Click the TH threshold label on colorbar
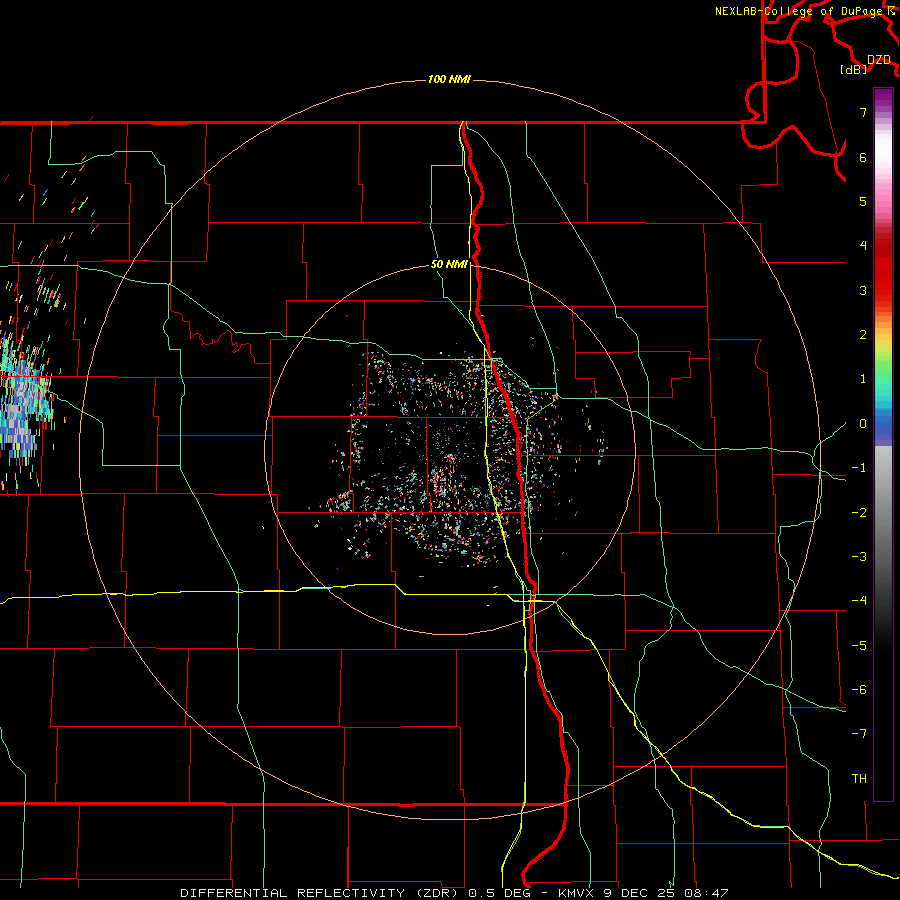This screenshot has width=900, height=900. (x=859, y=779)
